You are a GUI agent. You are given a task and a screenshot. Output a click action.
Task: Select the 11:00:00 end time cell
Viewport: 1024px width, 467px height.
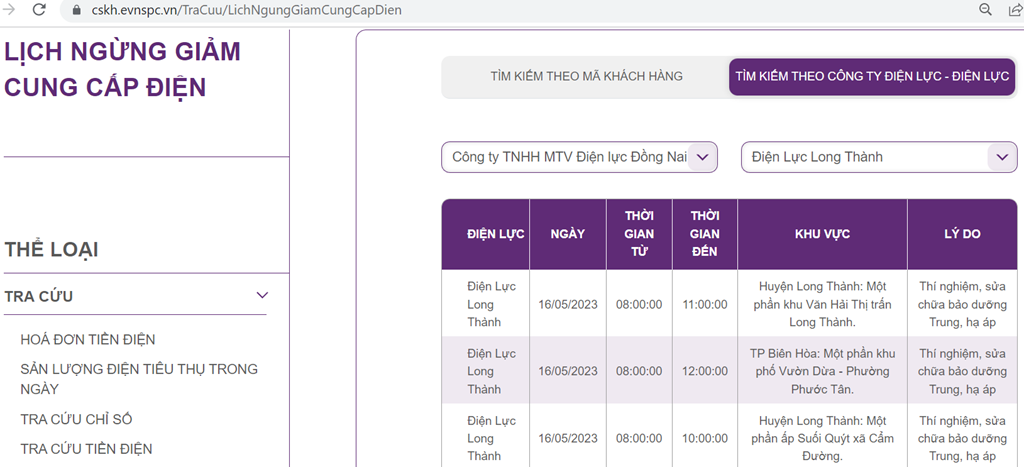click(705, 304)
